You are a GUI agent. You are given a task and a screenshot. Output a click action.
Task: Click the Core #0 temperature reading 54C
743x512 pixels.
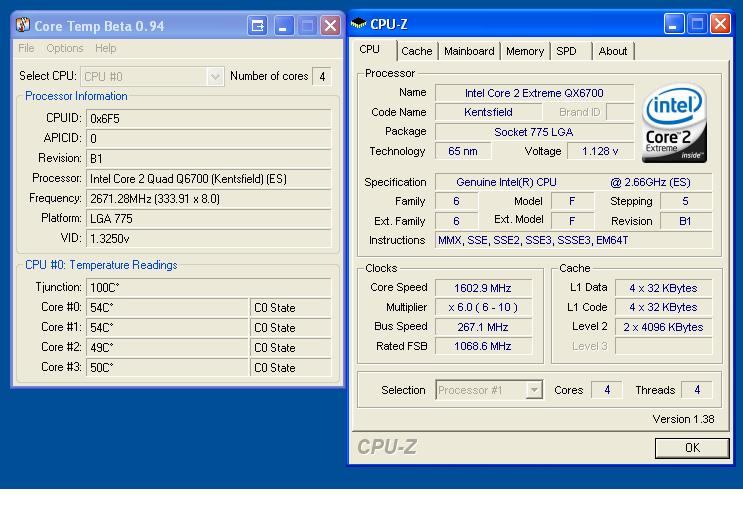pyautogui.click(x=167, y=307)
